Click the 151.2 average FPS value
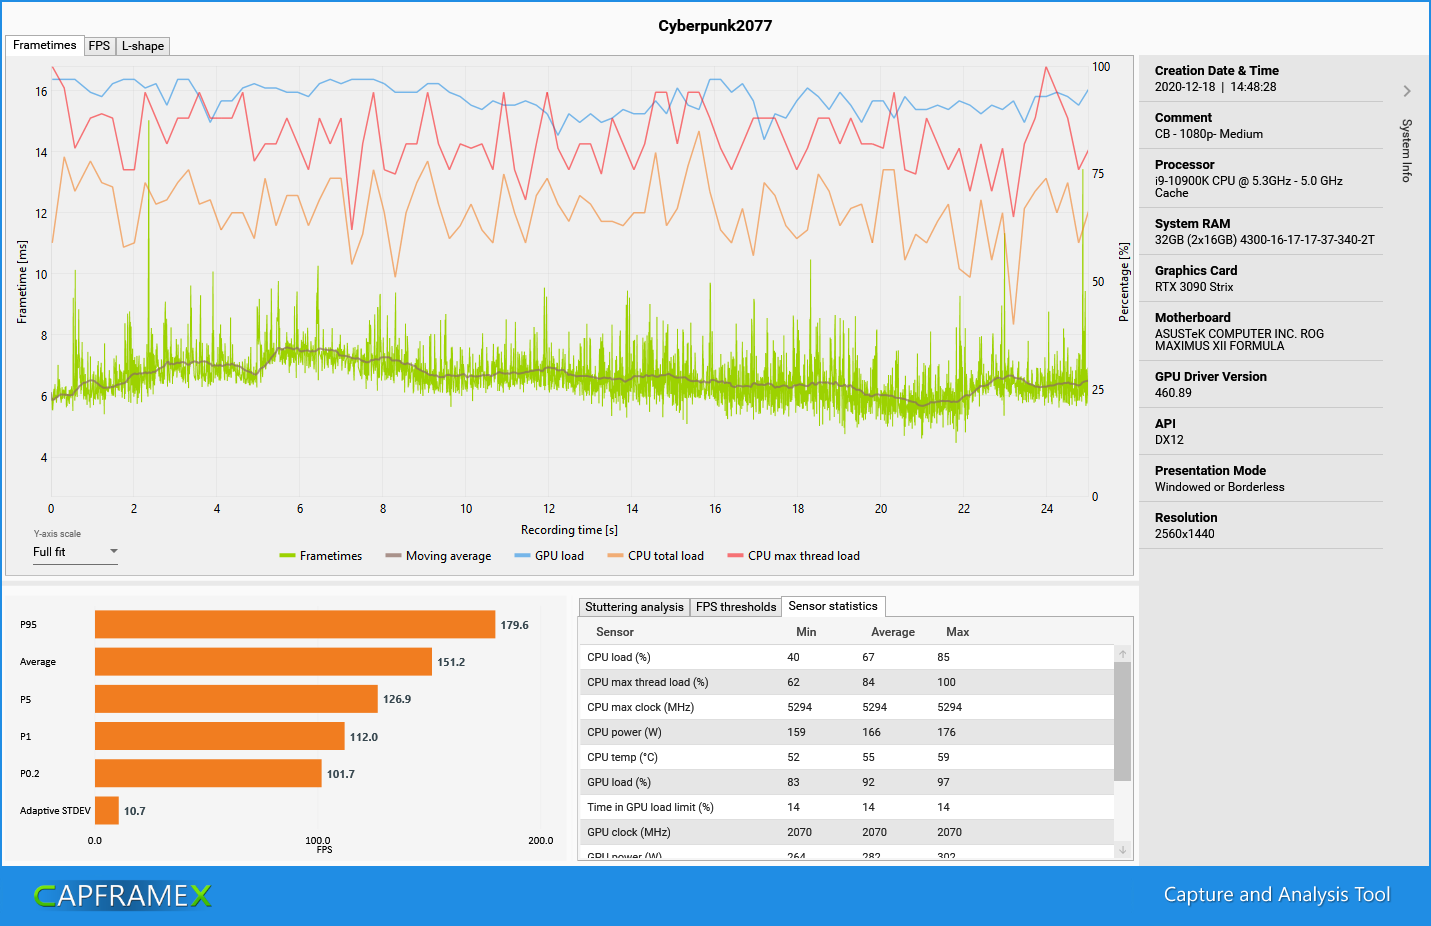Screen dimensions: 1431x926 [451, 662]
